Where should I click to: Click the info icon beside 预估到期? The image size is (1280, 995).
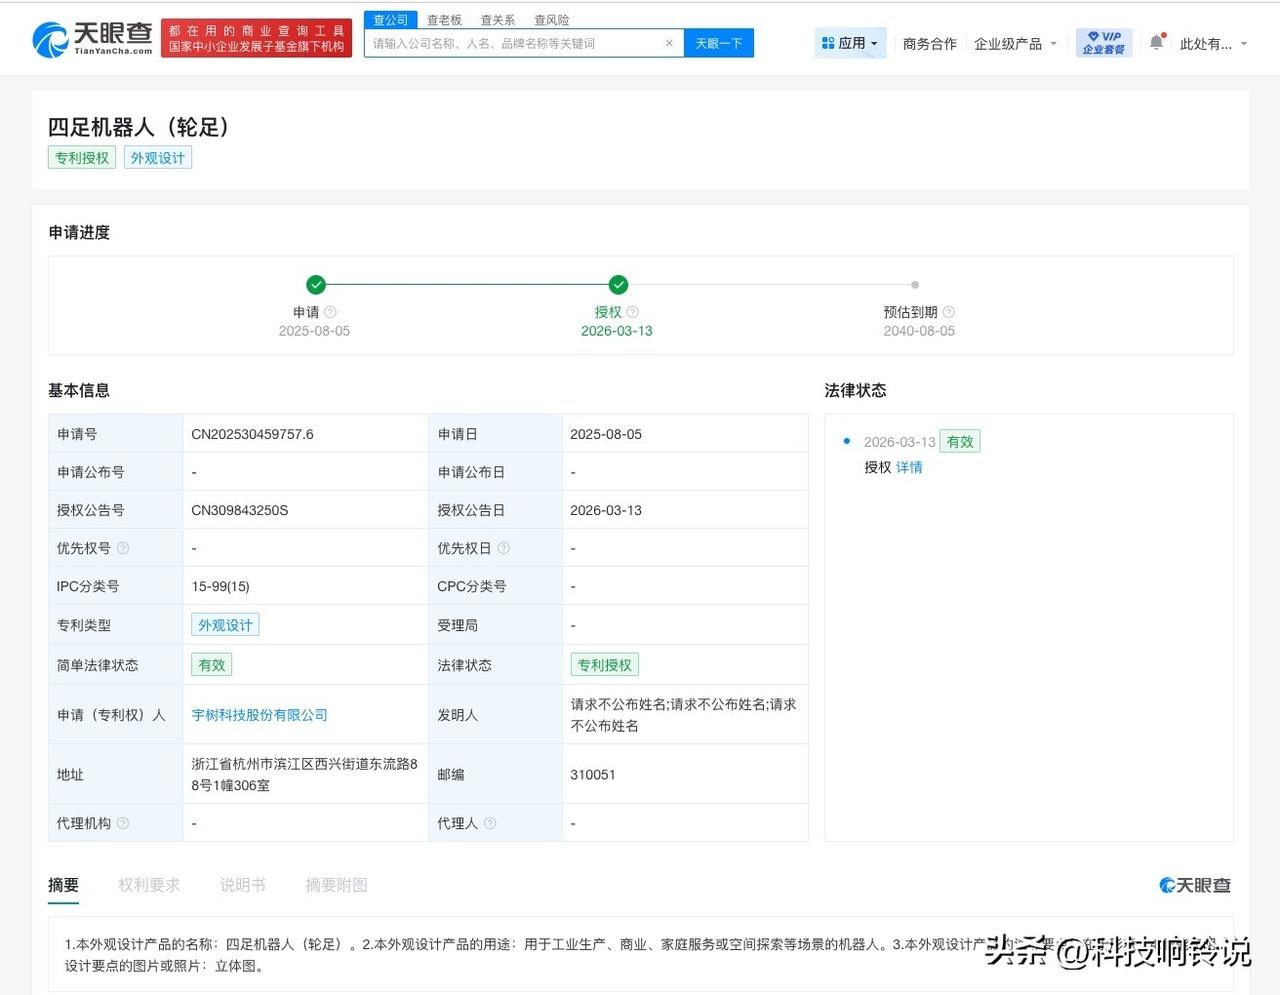click(948, 311)
